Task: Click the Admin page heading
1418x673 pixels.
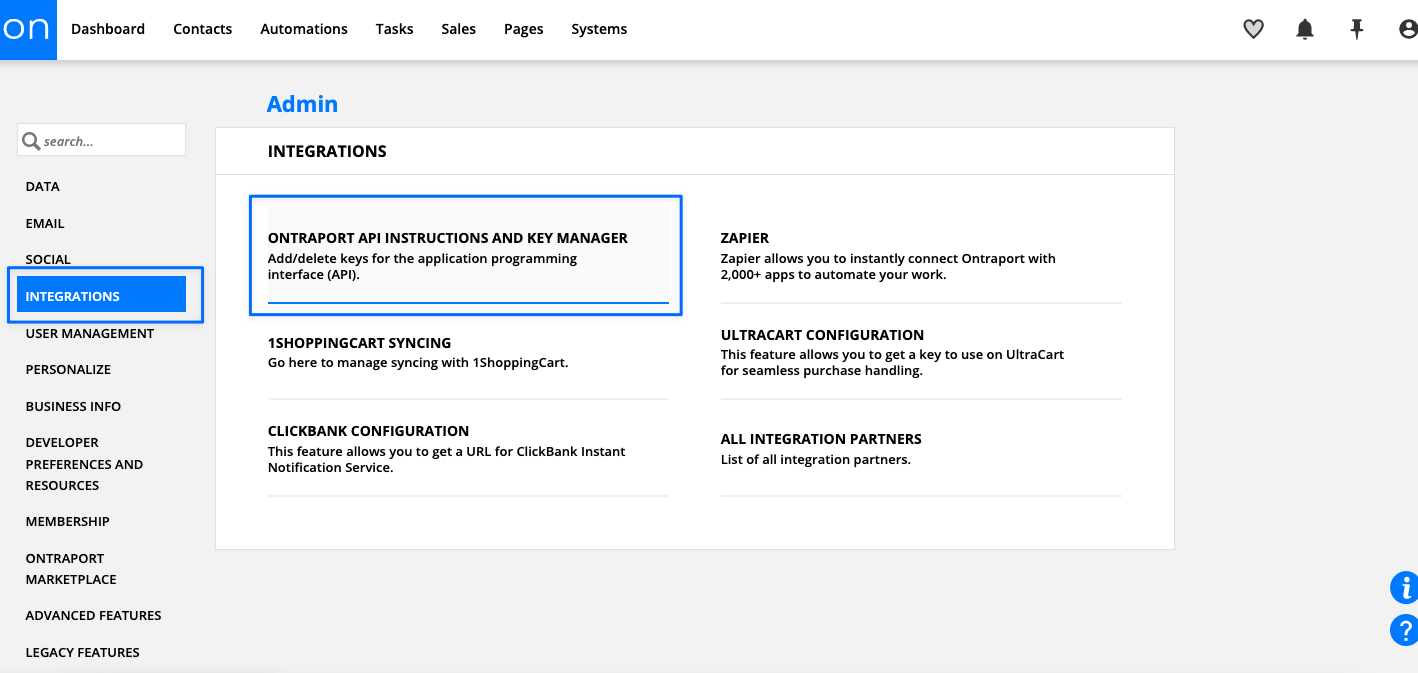Action: tap(302, 104)
